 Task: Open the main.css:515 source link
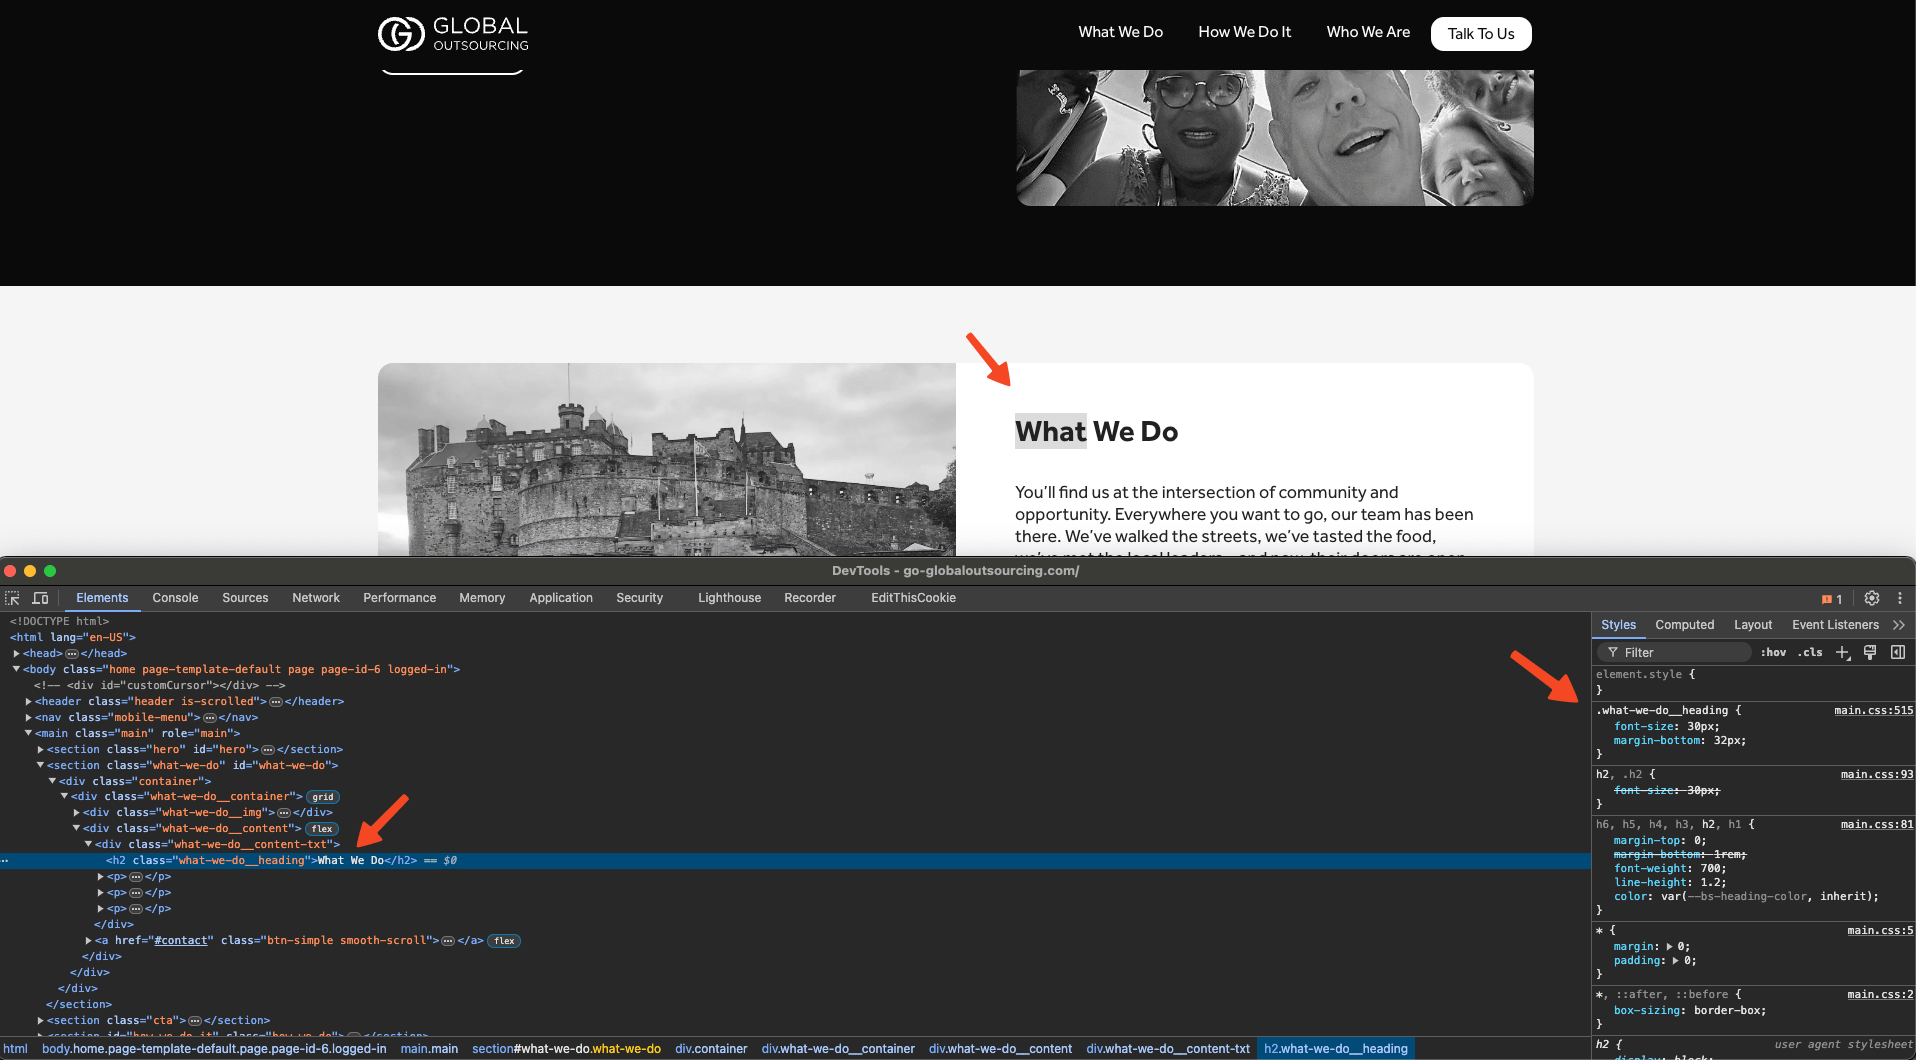1873,711
